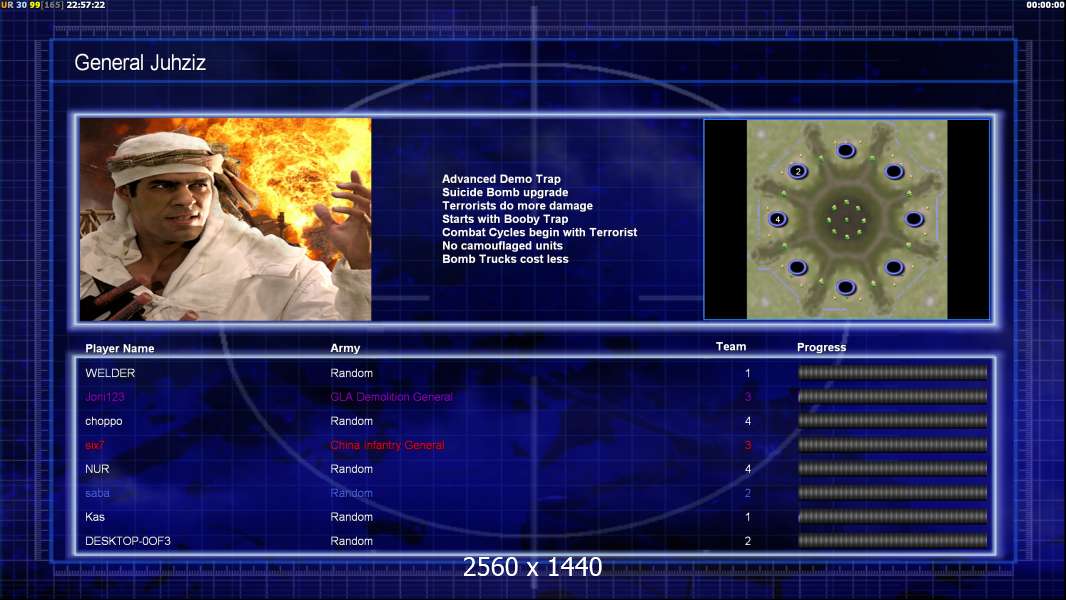
Task: Select the top-center start position on map
Action: pyautogui.click(x=846, y=150)
